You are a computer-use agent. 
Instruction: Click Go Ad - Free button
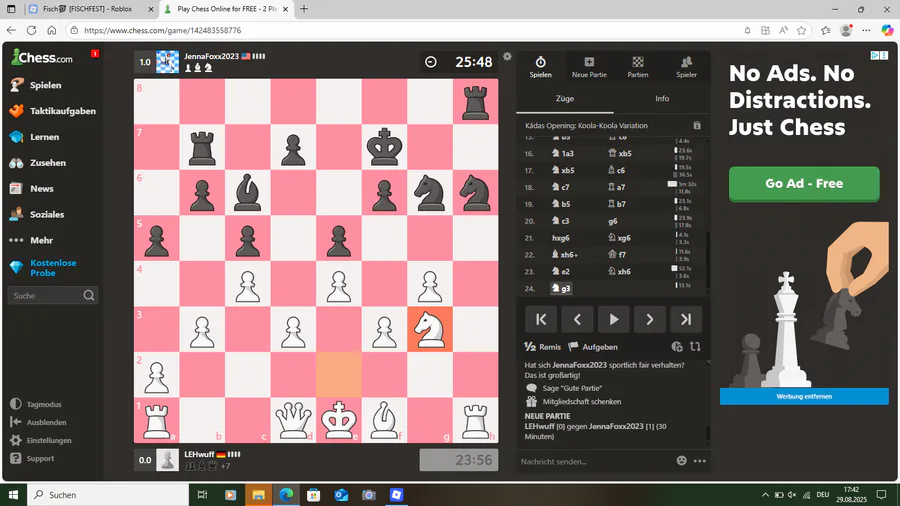[x=804, y=184]
